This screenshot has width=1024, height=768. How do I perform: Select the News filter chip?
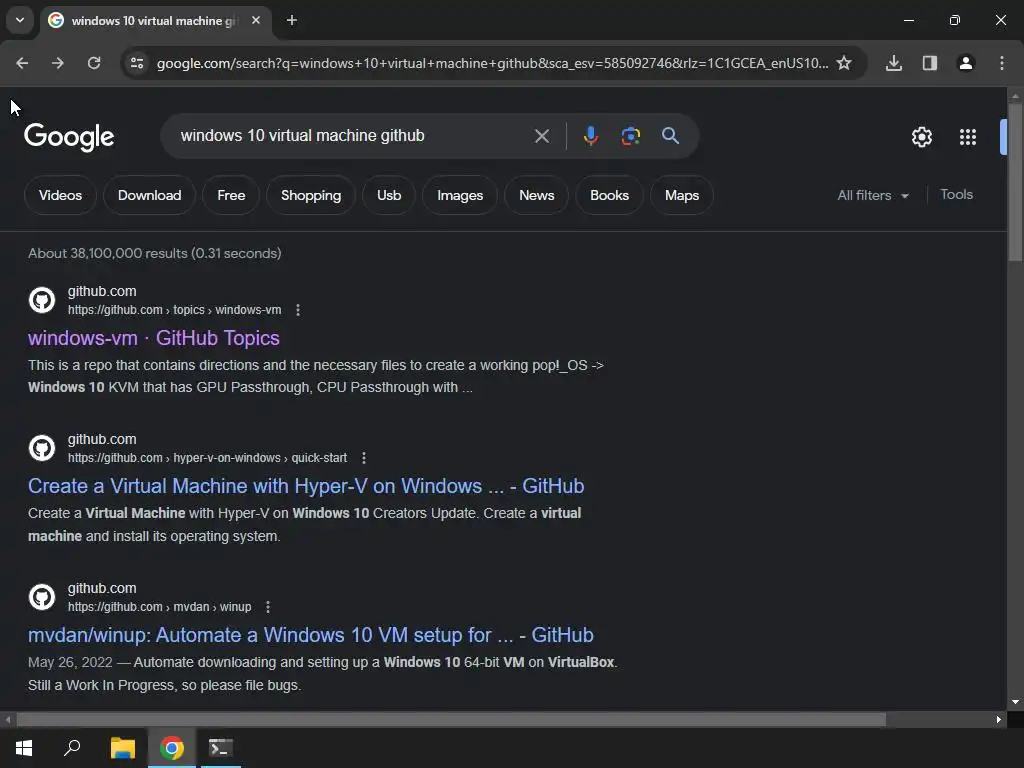[x=536, y=195]
